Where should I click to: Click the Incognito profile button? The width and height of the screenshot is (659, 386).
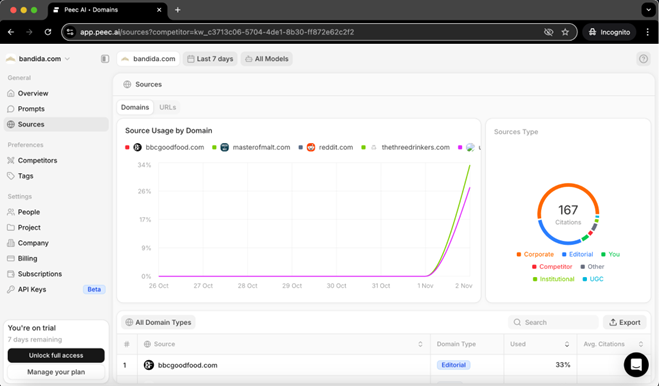609,32
